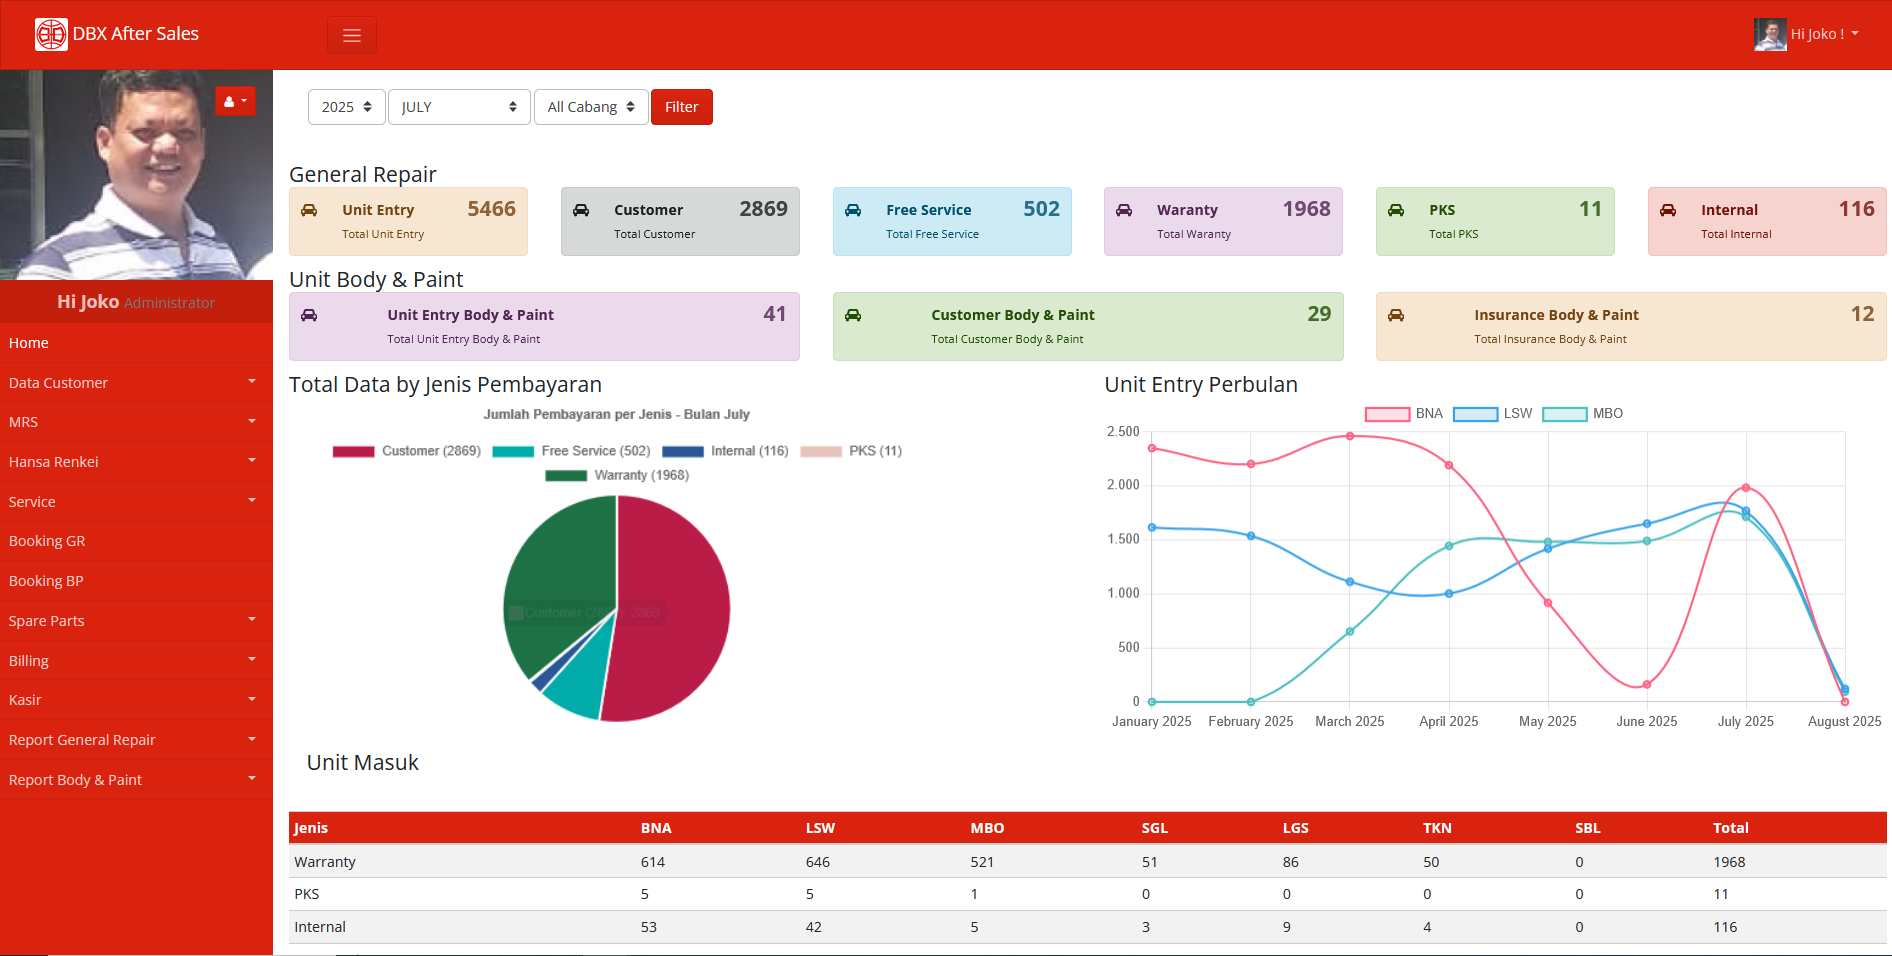Viewport: 1892px width, 956px height.
Task: Hide Warranty (1968) slice via pie legend
Action: [x=617, y=476]
